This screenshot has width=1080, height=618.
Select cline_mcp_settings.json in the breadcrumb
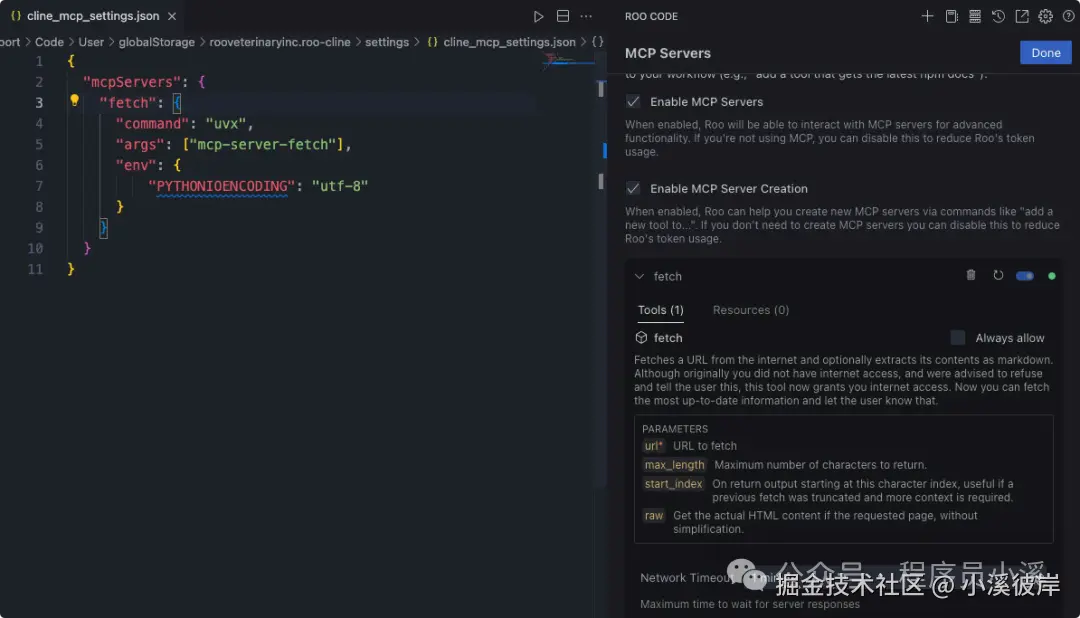point(509,42)
